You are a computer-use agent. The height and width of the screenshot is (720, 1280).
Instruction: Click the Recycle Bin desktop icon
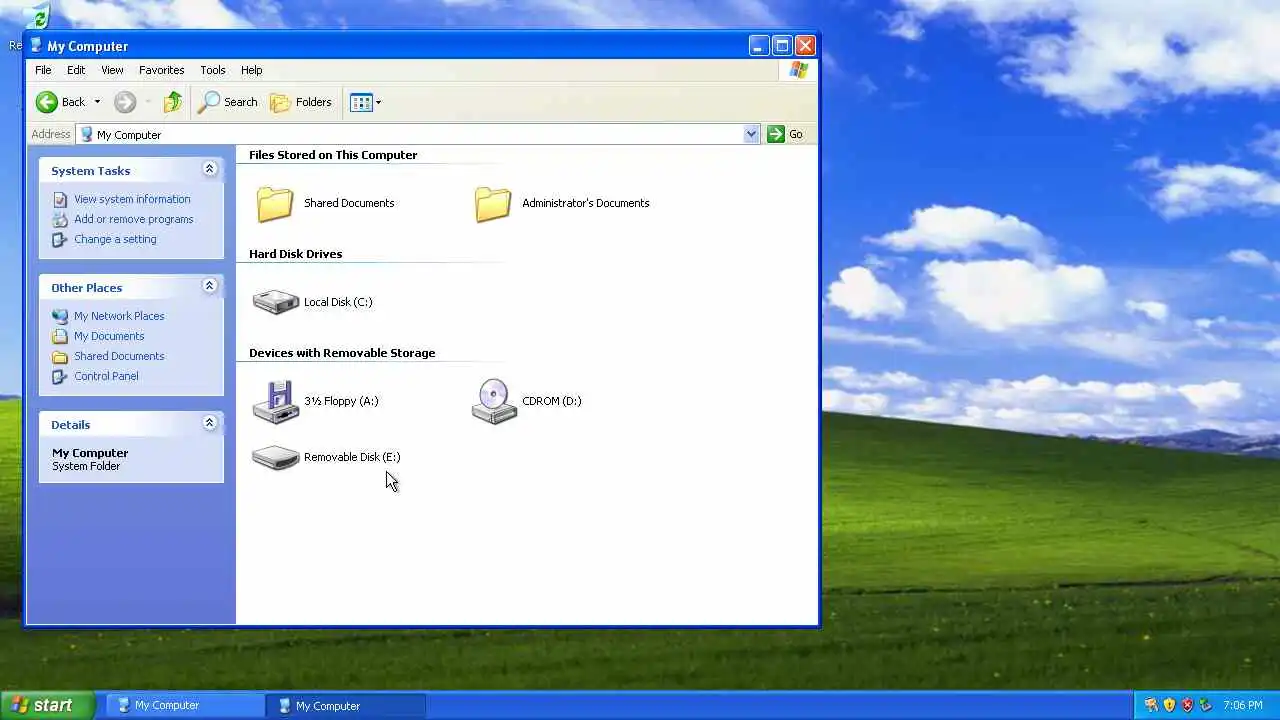(x=35, y=16)
